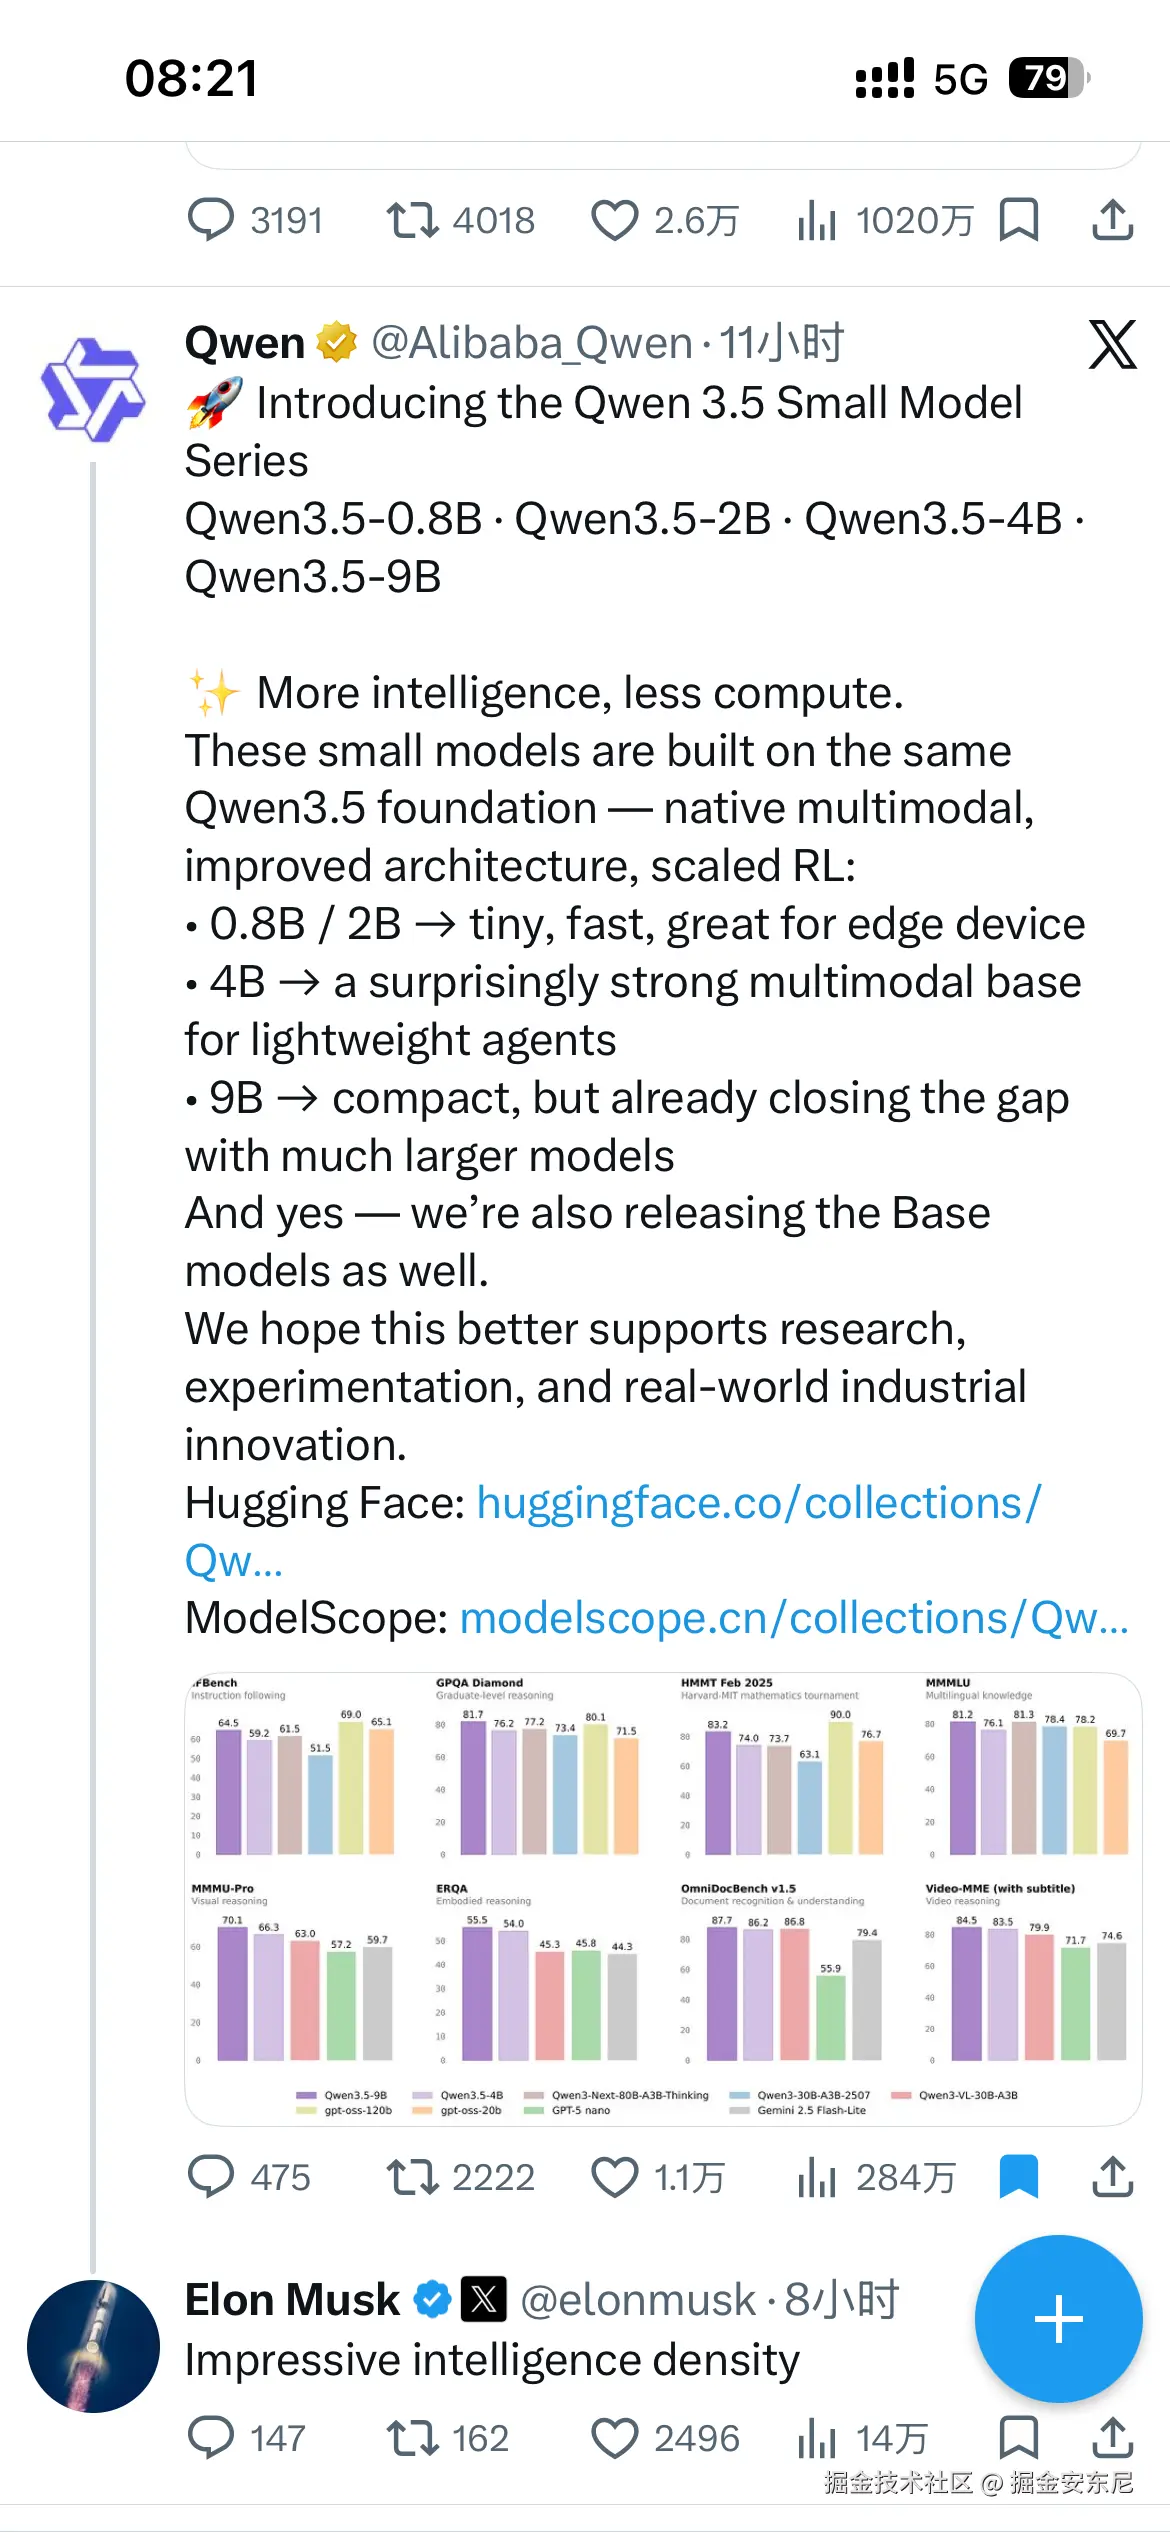Share Elon Musk's reply
This screenshot has width=1170, height=2532.
1112,2438
